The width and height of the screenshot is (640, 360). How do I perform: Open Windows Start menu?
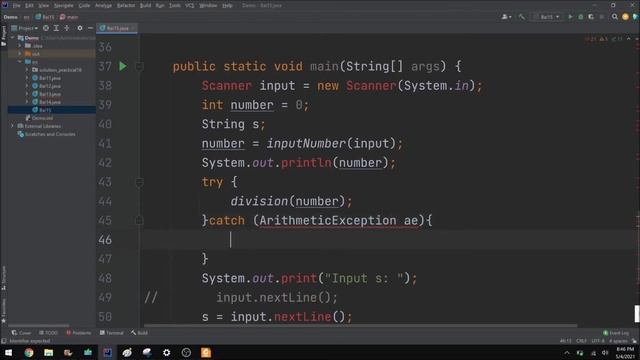pyautogui.click(x=8, y=353)
